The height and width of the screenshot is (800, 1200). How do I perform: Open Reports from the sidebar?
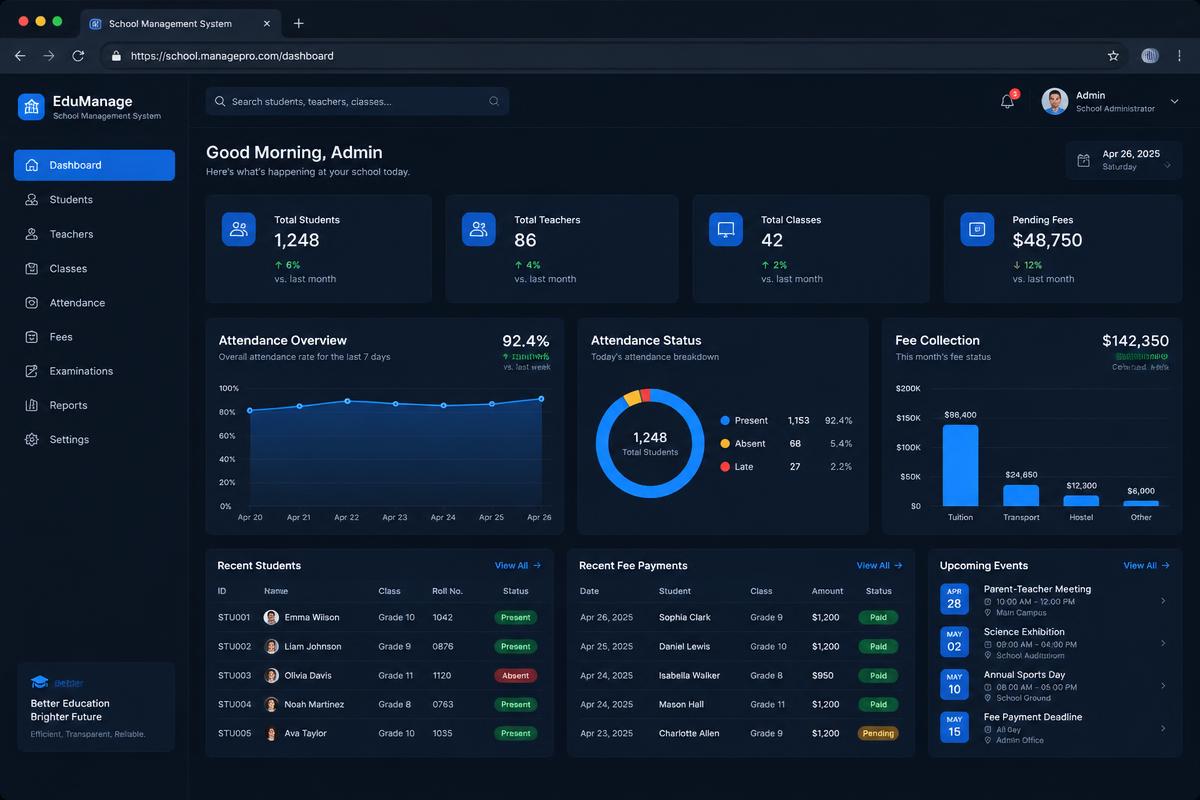94,406
